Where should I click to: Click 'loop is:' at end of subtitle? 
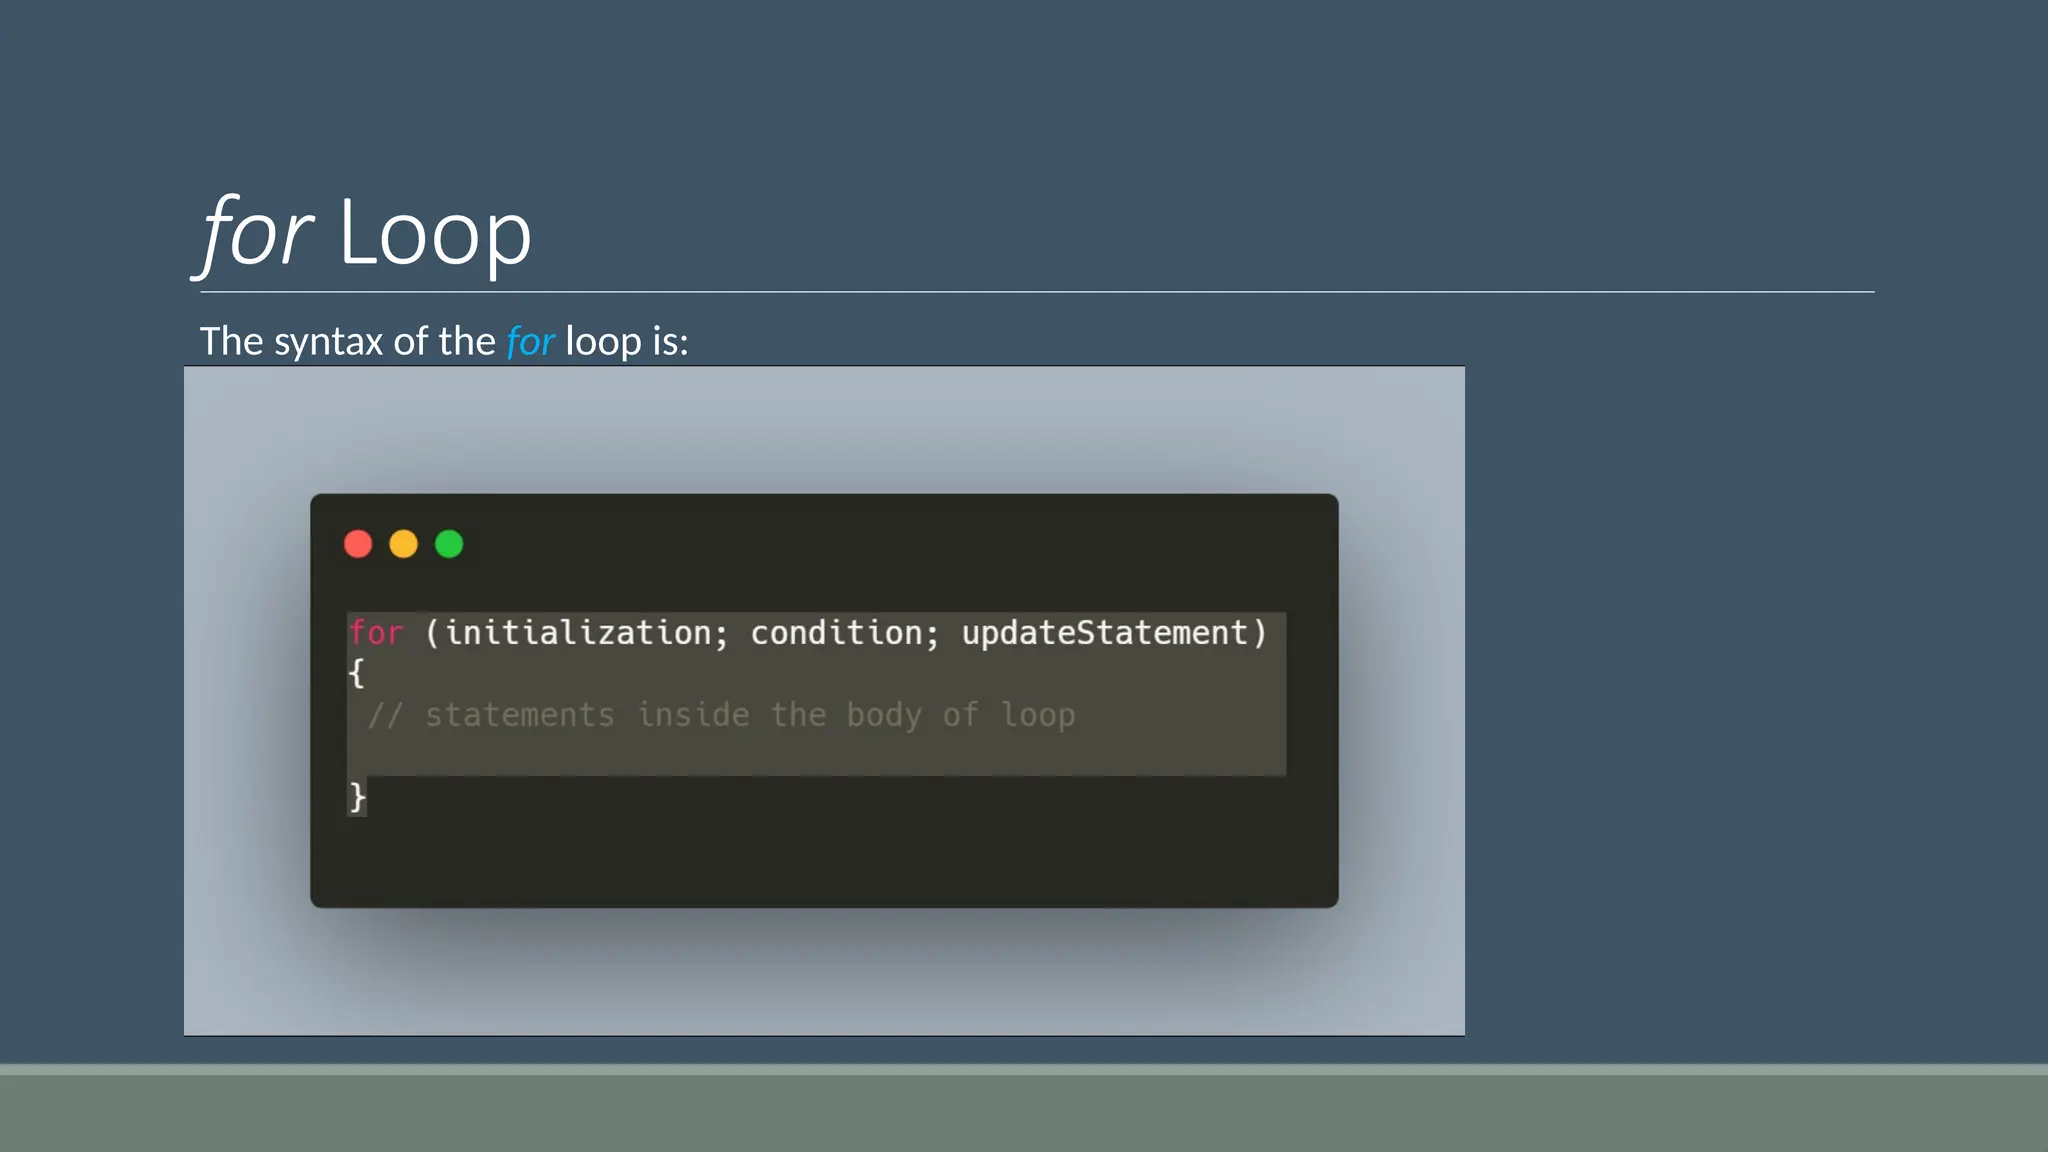coord(627,342)
